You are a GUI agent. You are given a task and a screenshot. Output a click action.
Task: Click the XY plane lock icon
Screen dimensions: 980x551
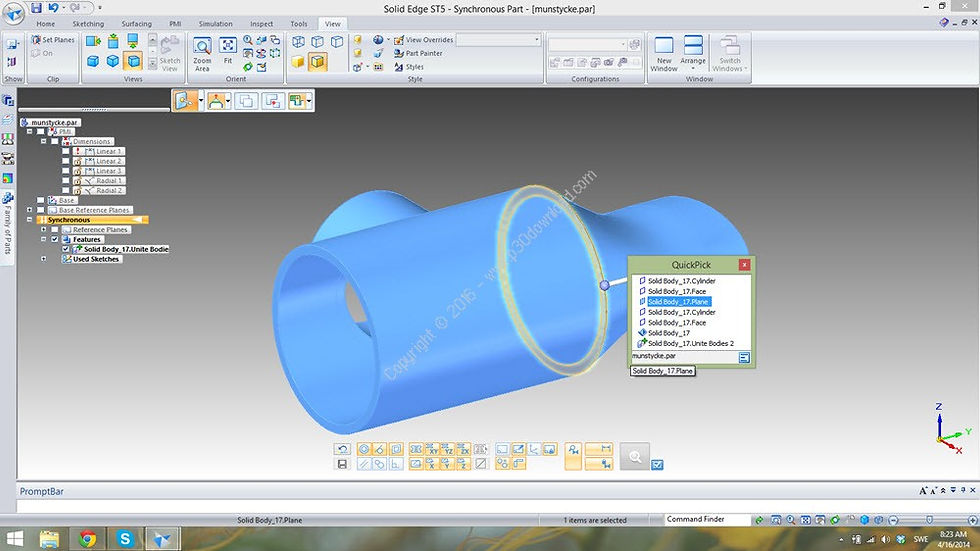432,449
